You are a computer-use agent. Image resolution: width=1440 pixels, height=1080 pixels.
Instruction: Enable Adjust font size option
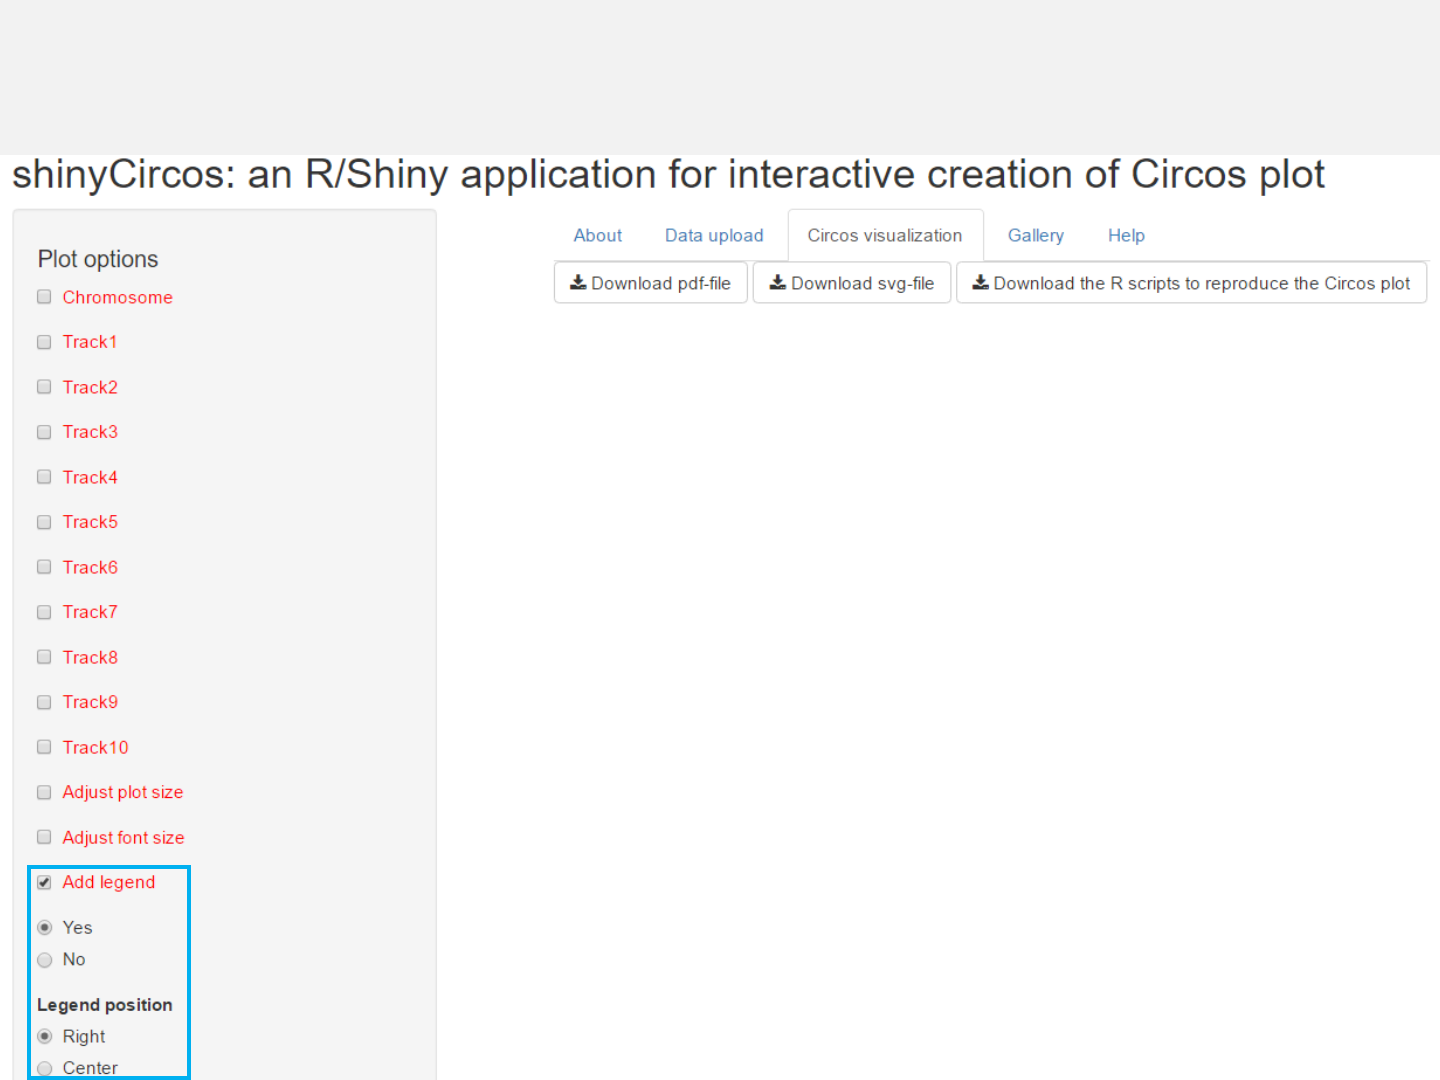coord(44,837)
